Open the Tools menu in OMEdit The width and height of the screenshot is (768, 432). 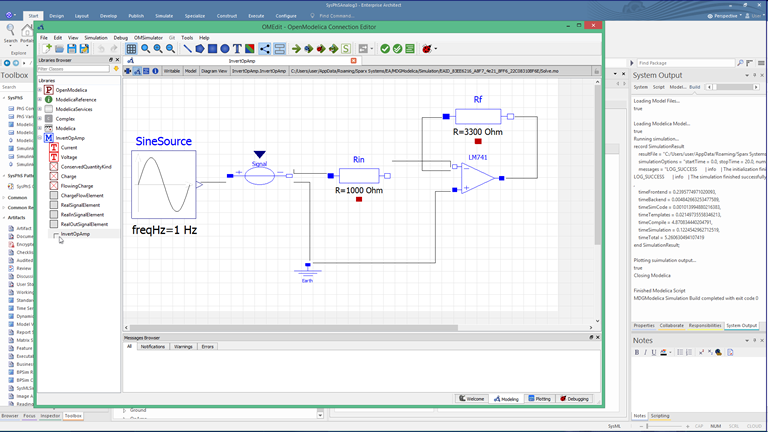point(187,38)
